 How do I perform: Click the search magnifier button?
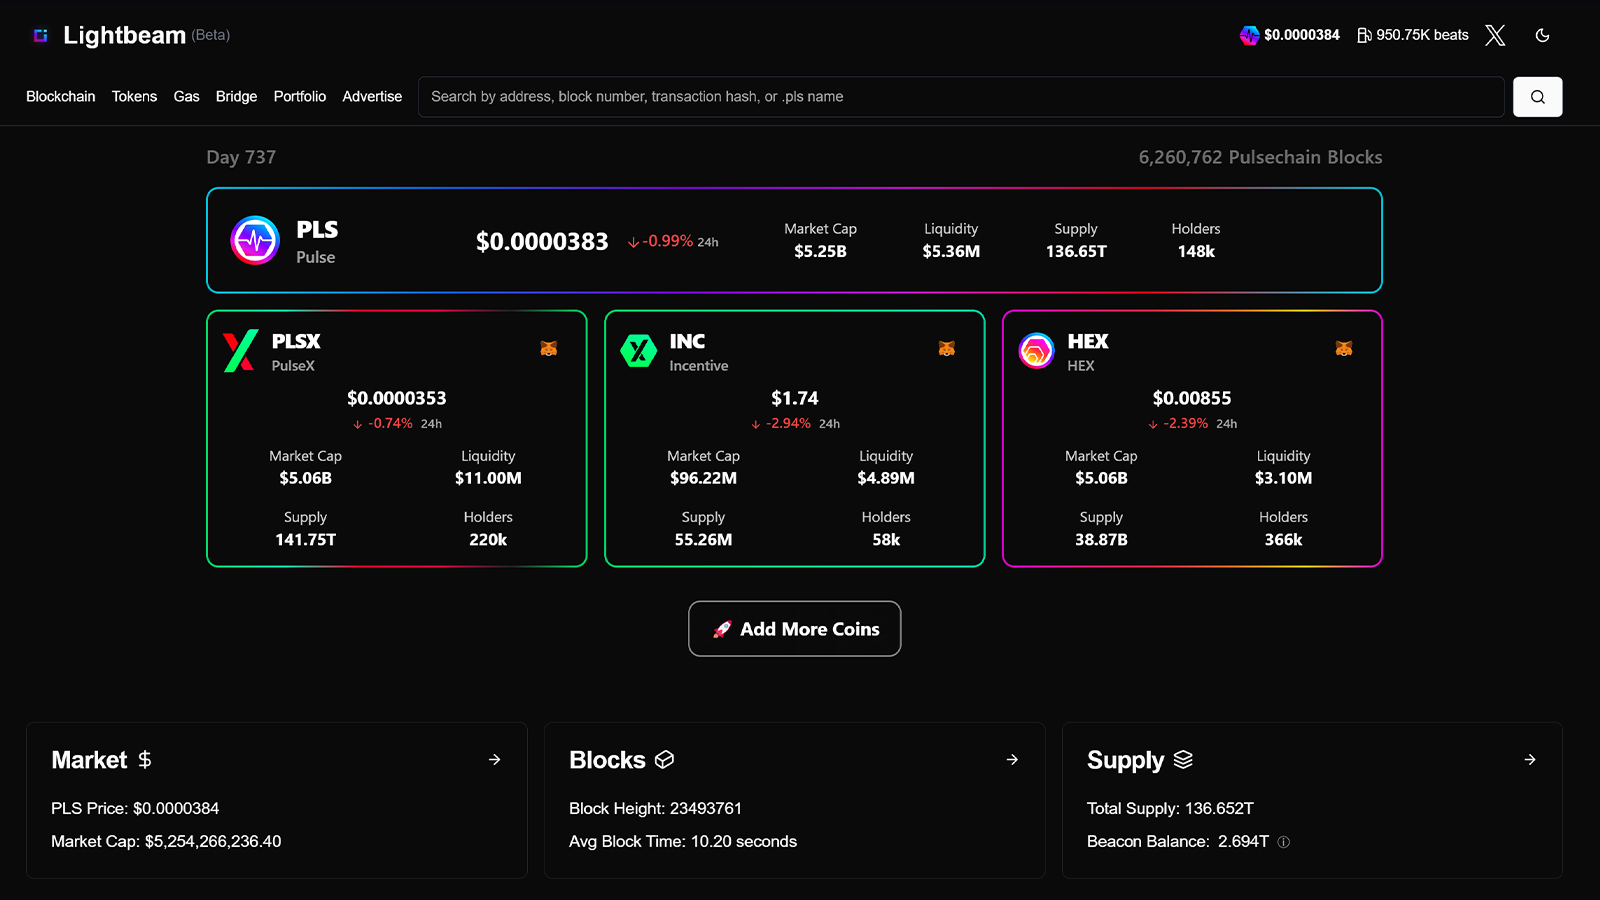click(x=1538, y=97)
